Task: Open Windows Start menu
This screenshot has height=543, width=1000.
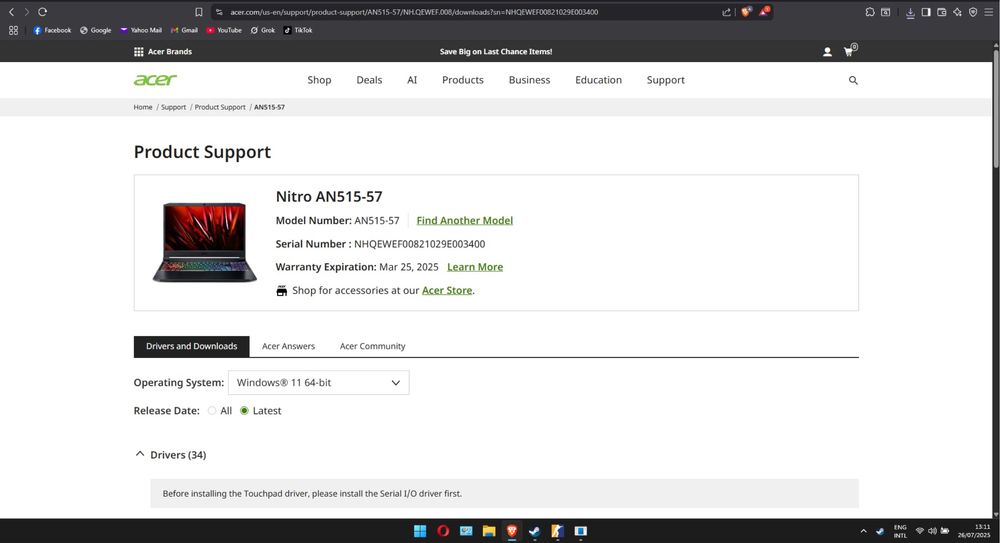Action: (420, 531)
